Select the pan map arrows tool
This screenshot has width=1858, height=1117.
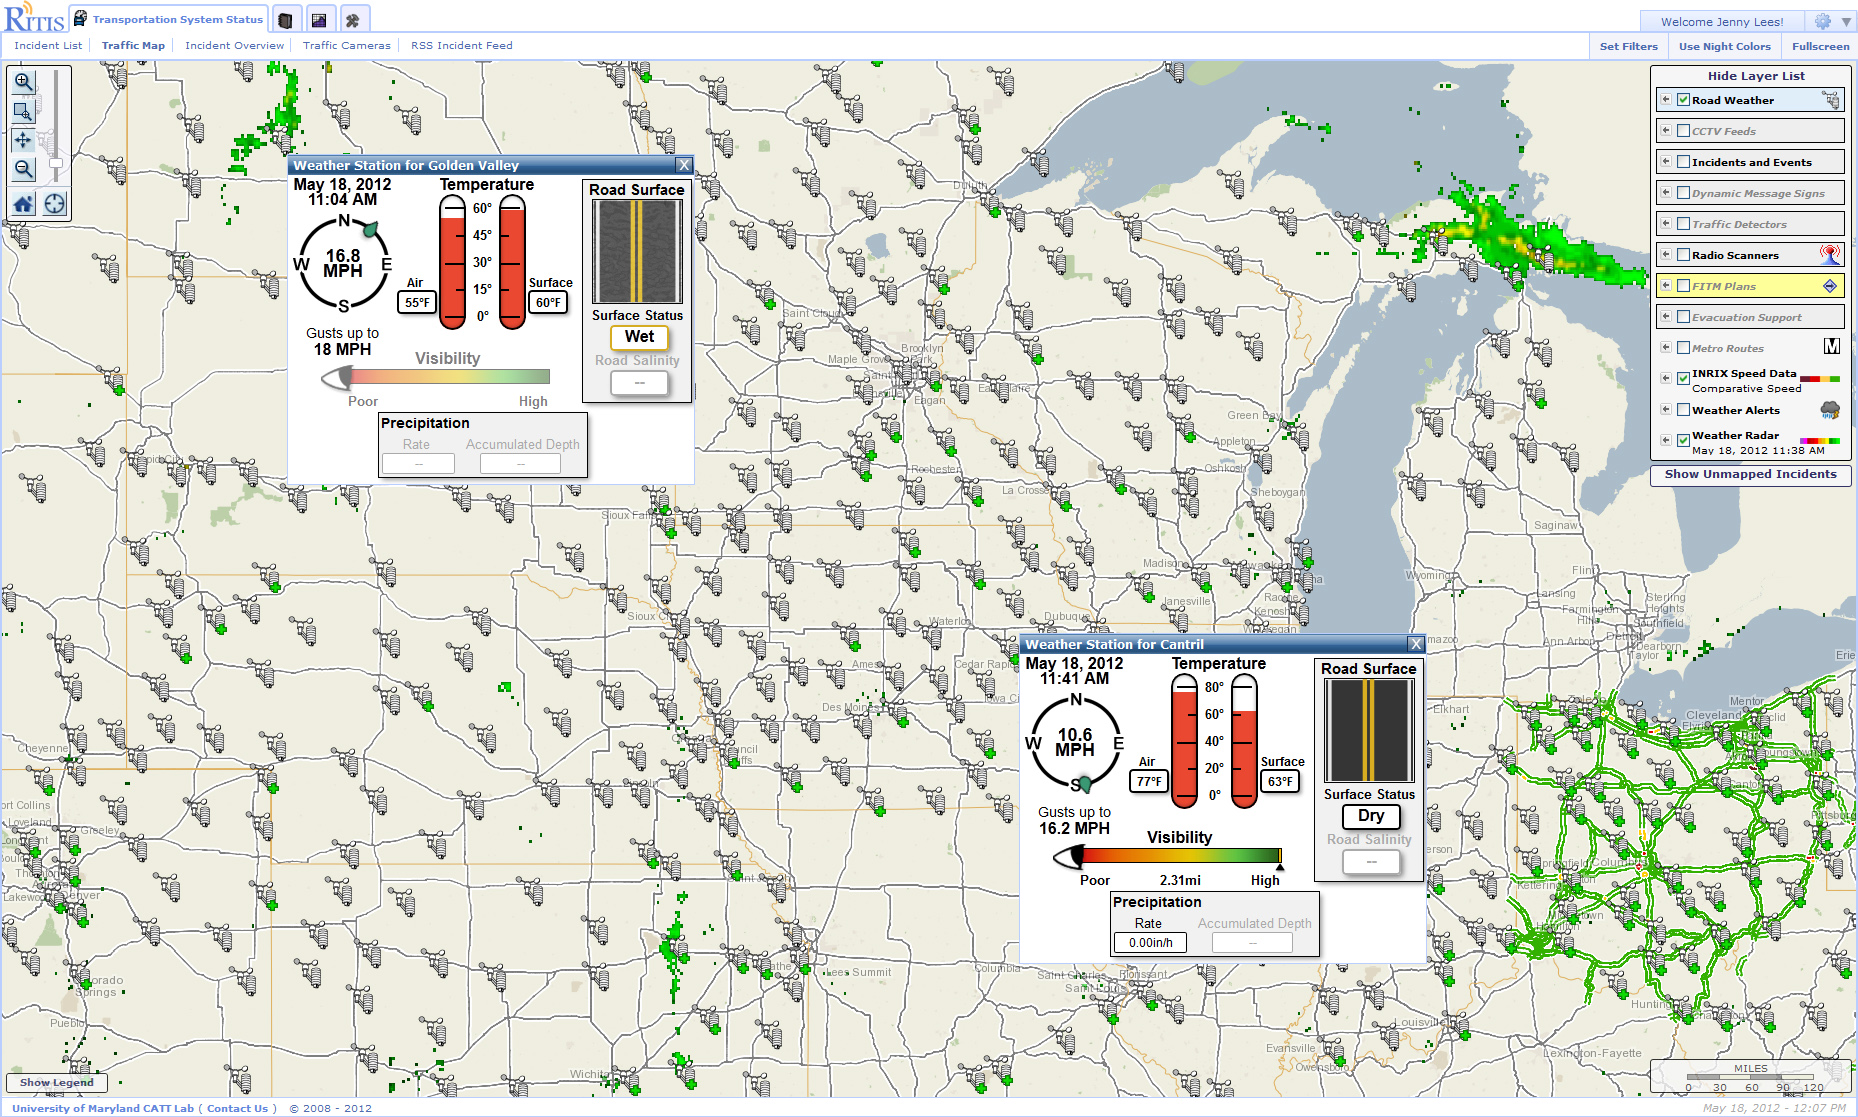click(x=23, y=140)
